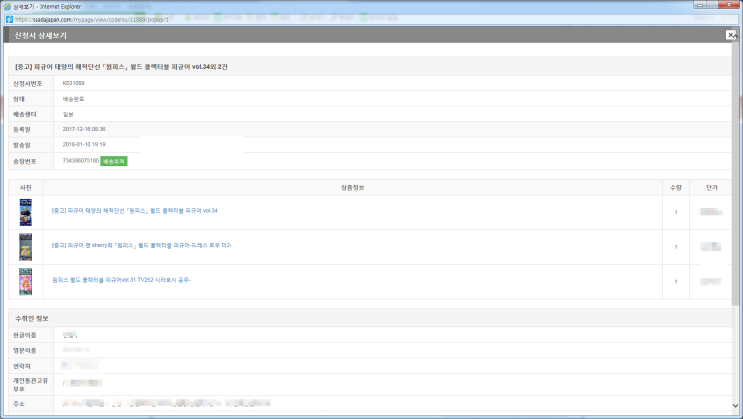Click the 단가 column header

[x=712, y=188]
